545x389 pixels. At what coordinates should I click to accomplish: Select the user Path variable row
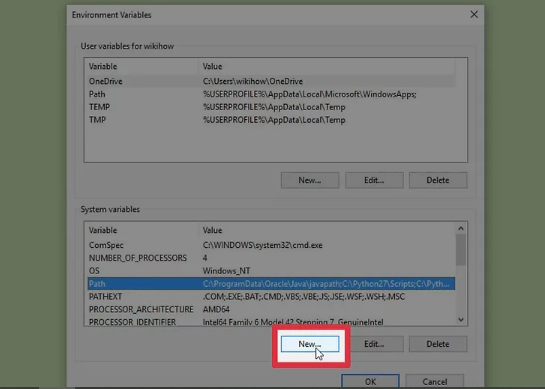tap(271, 94)
